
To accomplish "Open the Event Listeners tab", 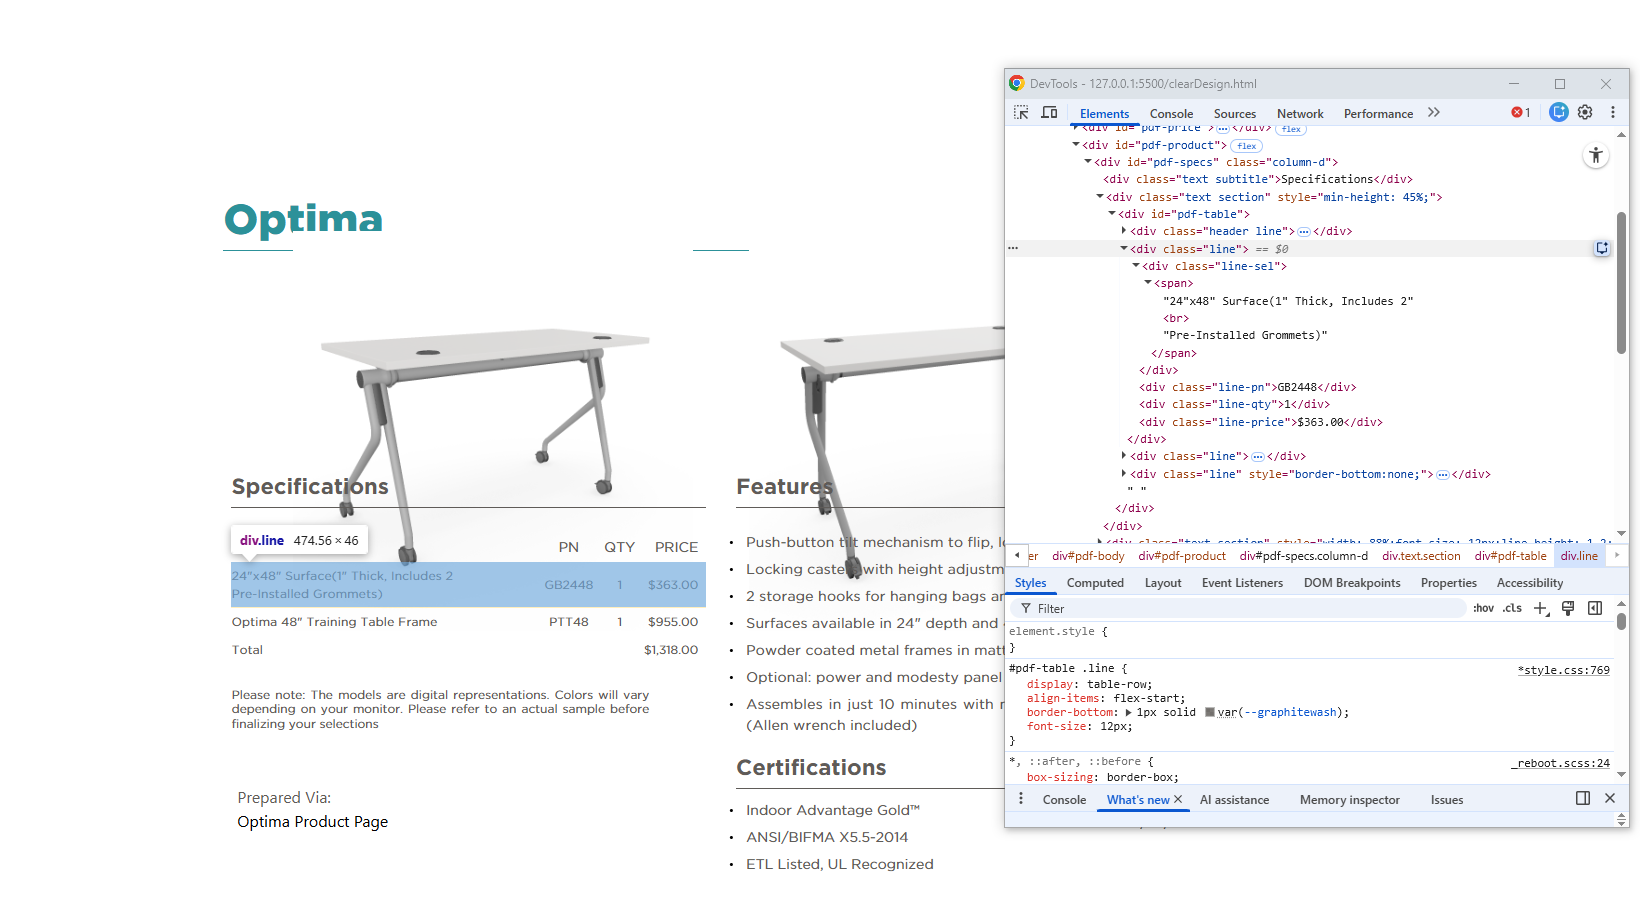I will point(1242,583).
